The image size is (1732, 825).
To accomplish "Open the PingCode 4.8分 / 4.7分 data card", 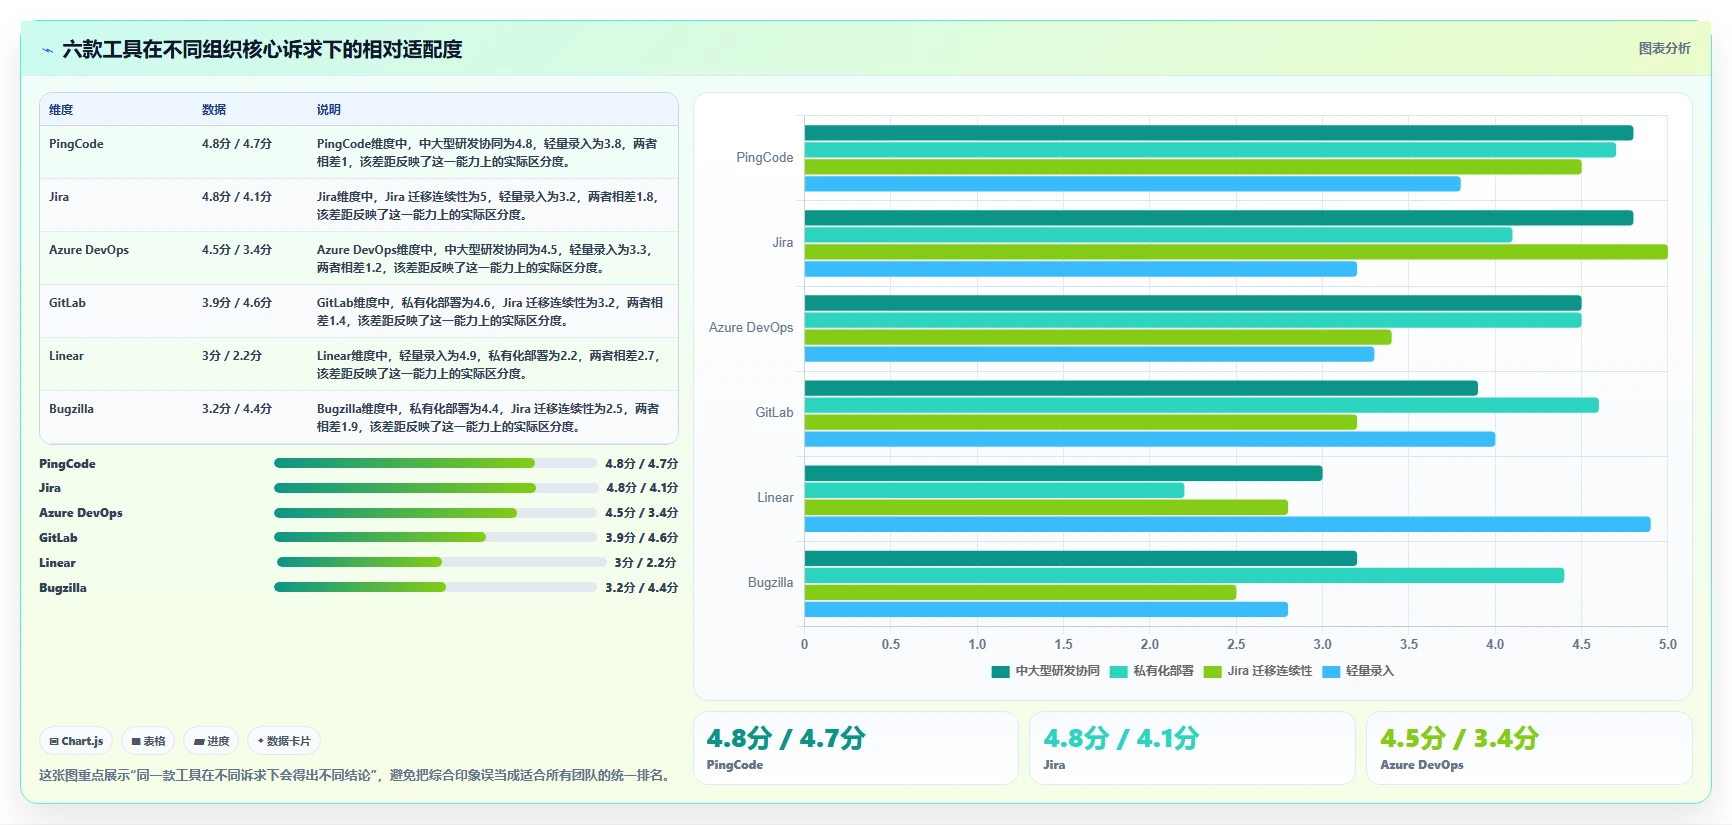I will pyautogui.click(x=856, y=748).
